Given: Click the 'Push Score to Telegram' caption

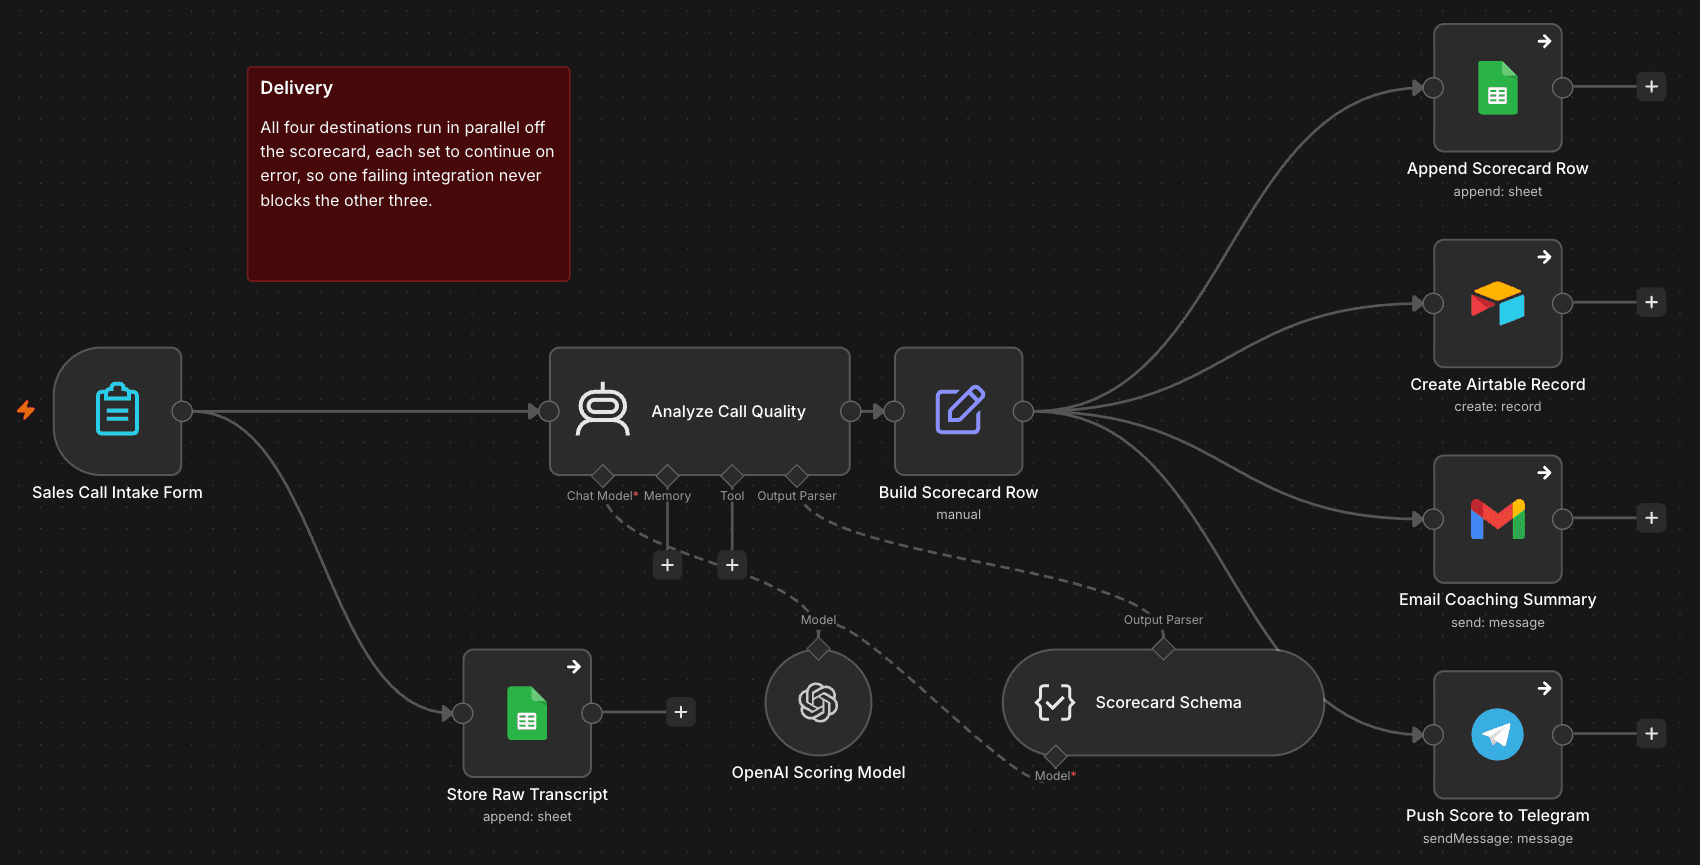Looking at the screenshot, I should click(x=1497, y=815).
